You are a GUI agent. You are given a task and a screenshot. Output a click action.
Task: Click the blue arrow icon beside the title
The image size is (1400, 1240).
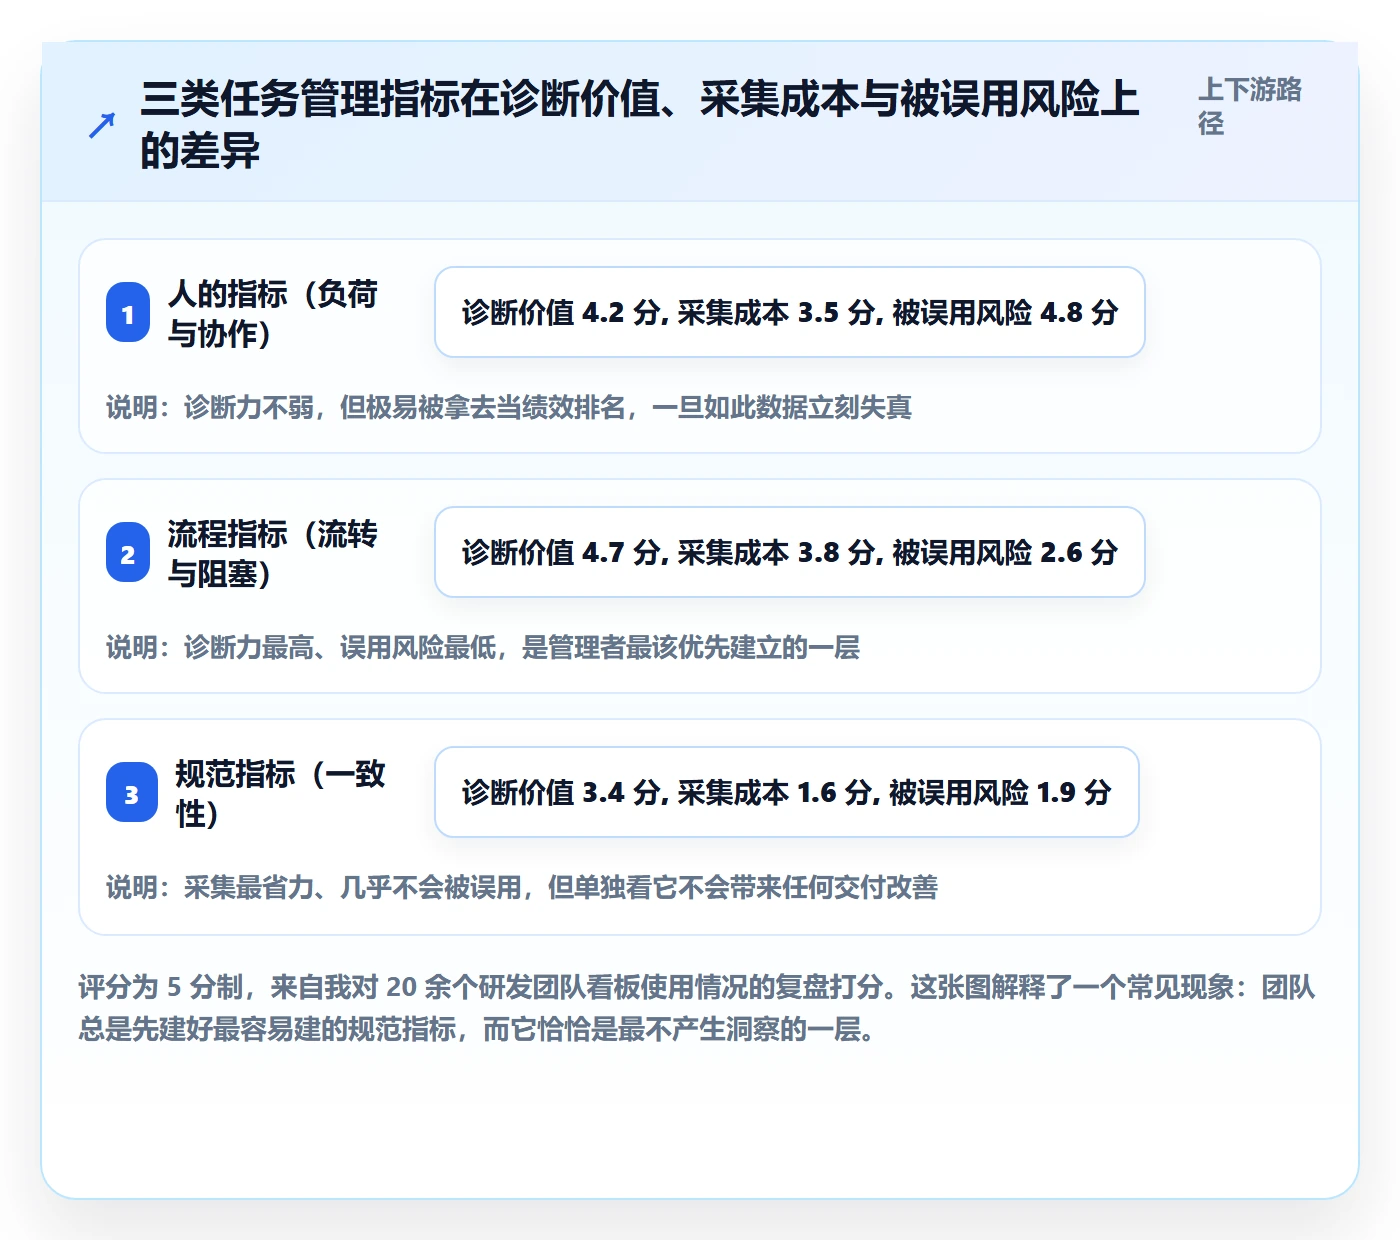(x=101, y=126)
